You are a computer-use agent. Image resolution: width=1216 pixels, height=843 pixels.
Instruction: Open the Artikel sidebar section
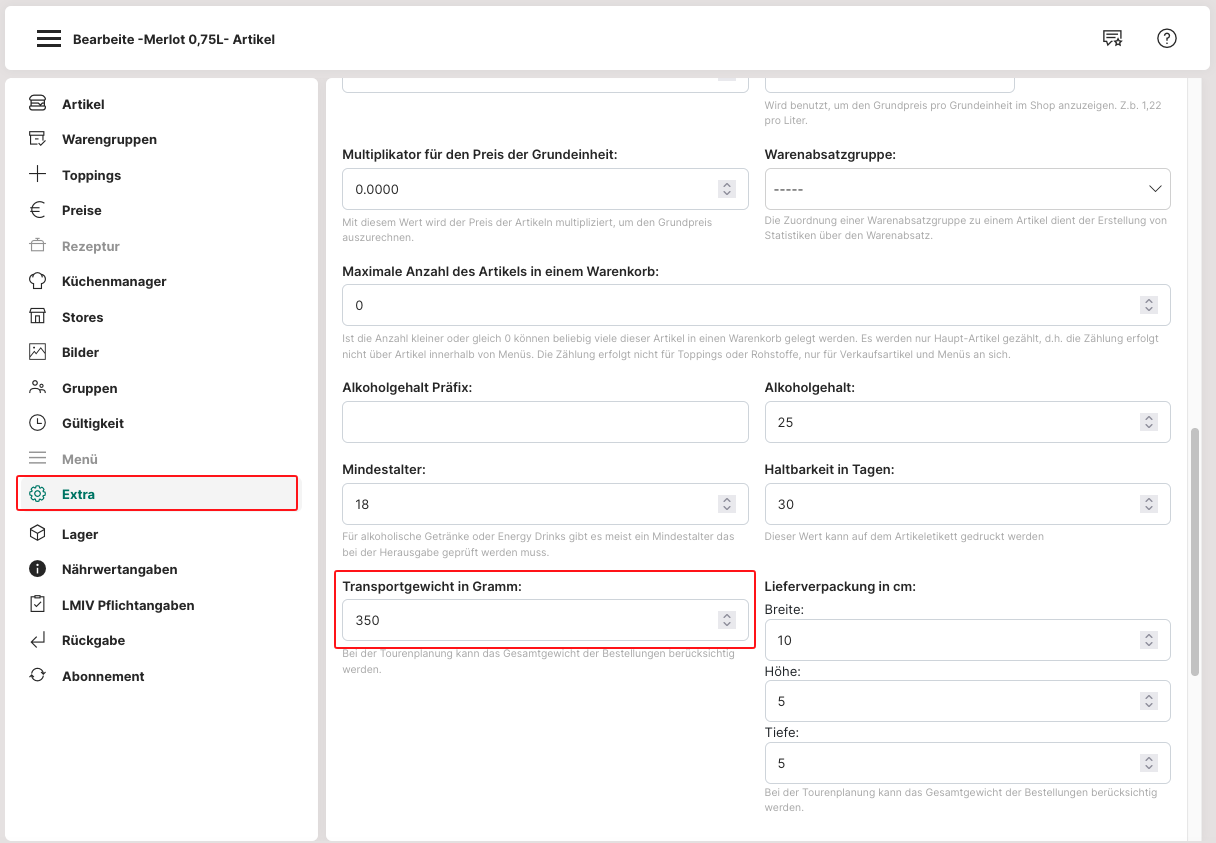(x=83, y=104)
